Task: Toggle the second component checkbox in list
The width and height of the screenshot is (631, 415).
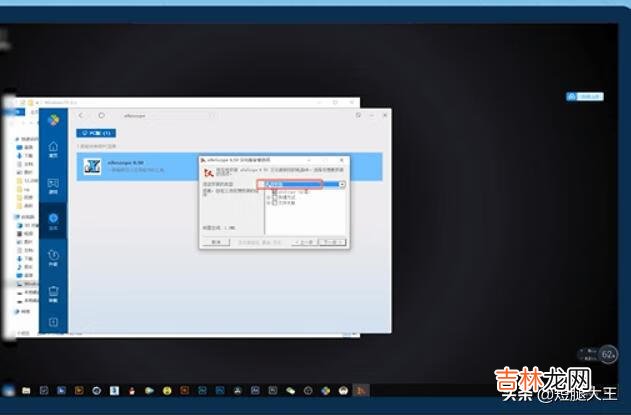Action: click(x=274, y=196)
